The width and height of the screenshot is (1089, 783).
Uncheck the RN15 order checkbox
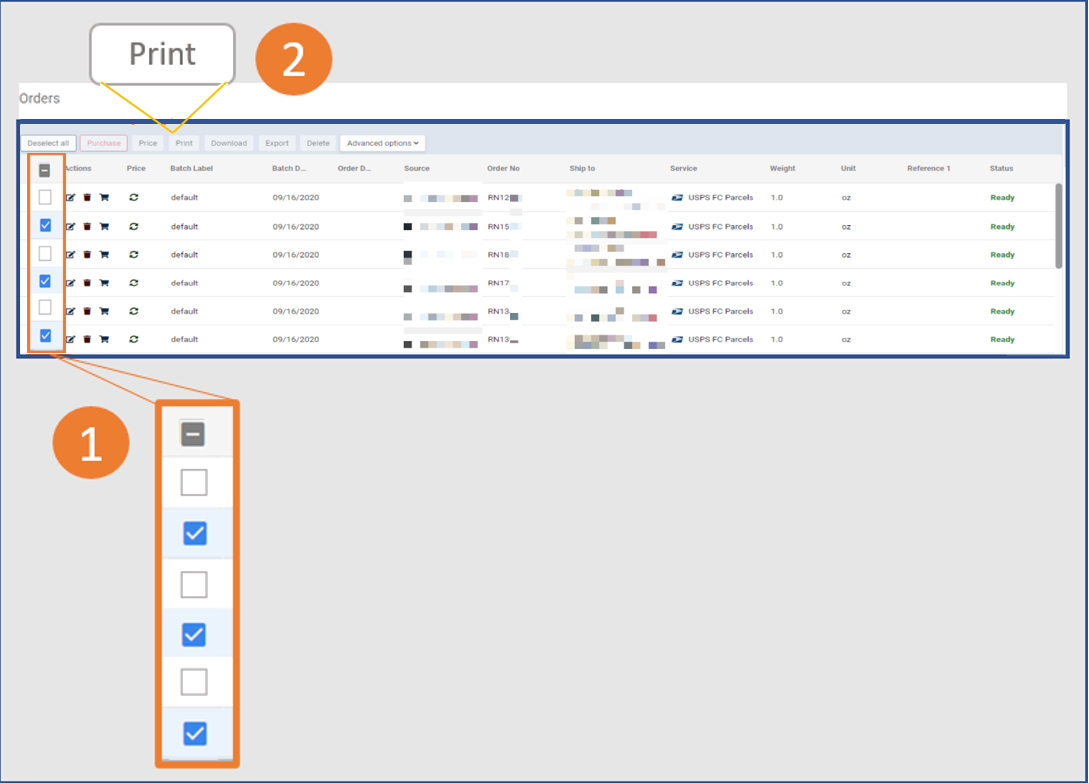pyautogui.click(x=44, y=226)
